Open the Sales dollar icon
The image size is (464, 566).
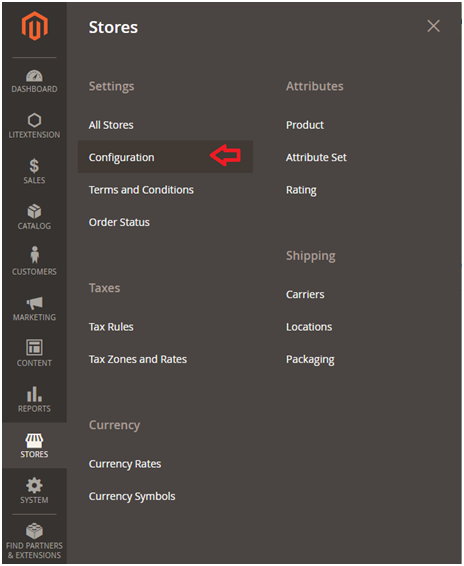point(34,166)
